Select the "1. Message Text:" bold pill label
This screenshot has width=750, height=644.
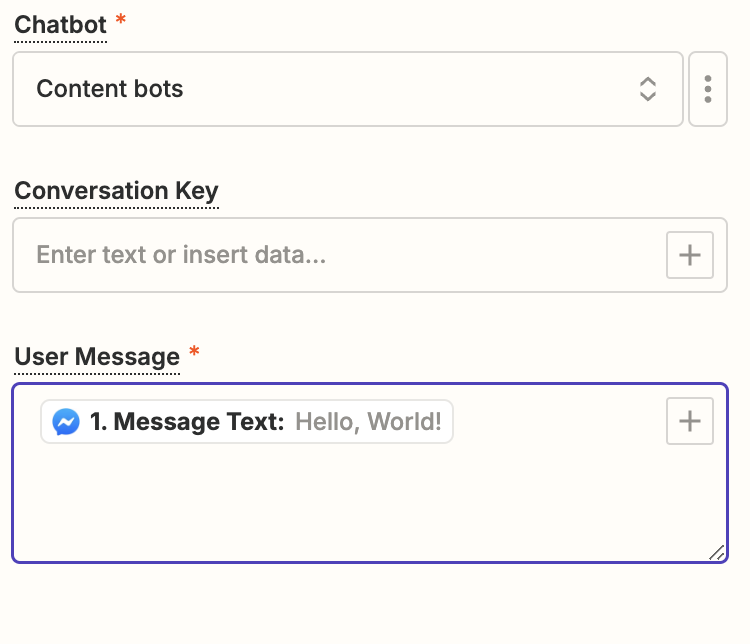[x=188, y=422]
